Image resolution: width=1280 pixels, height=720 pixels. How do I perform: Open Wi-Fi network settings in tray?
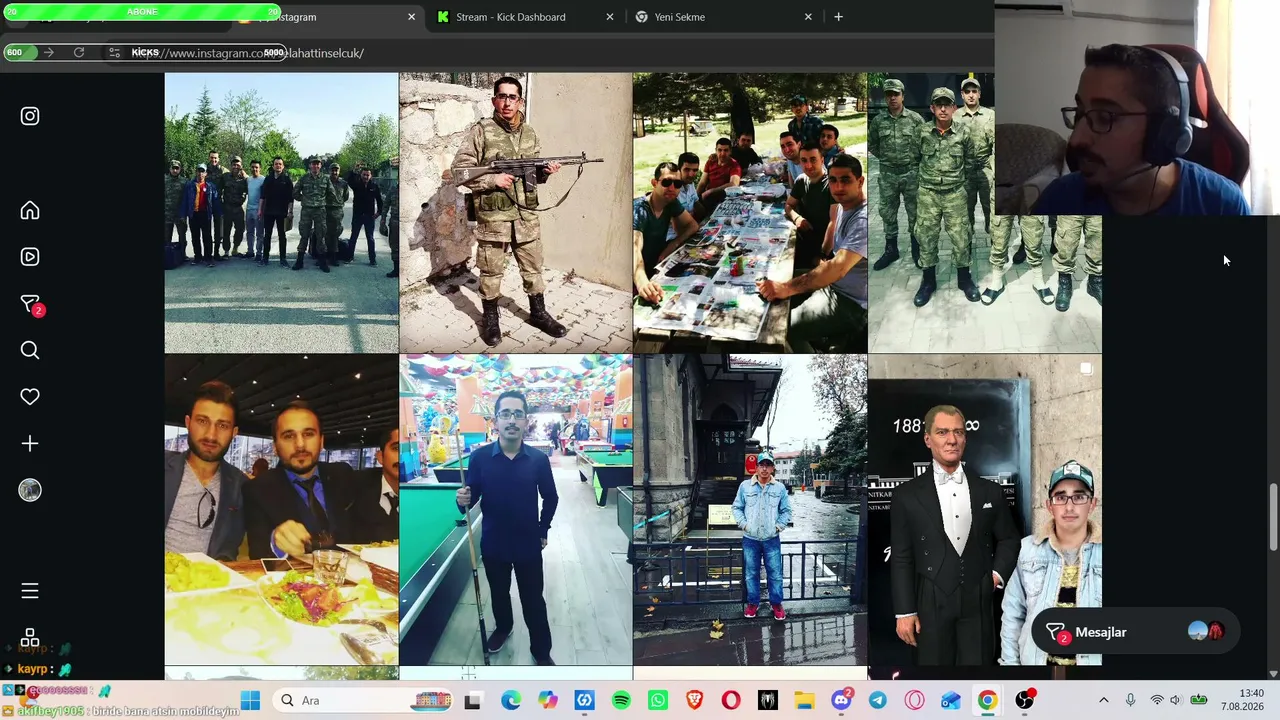(x=1157, y=701)
